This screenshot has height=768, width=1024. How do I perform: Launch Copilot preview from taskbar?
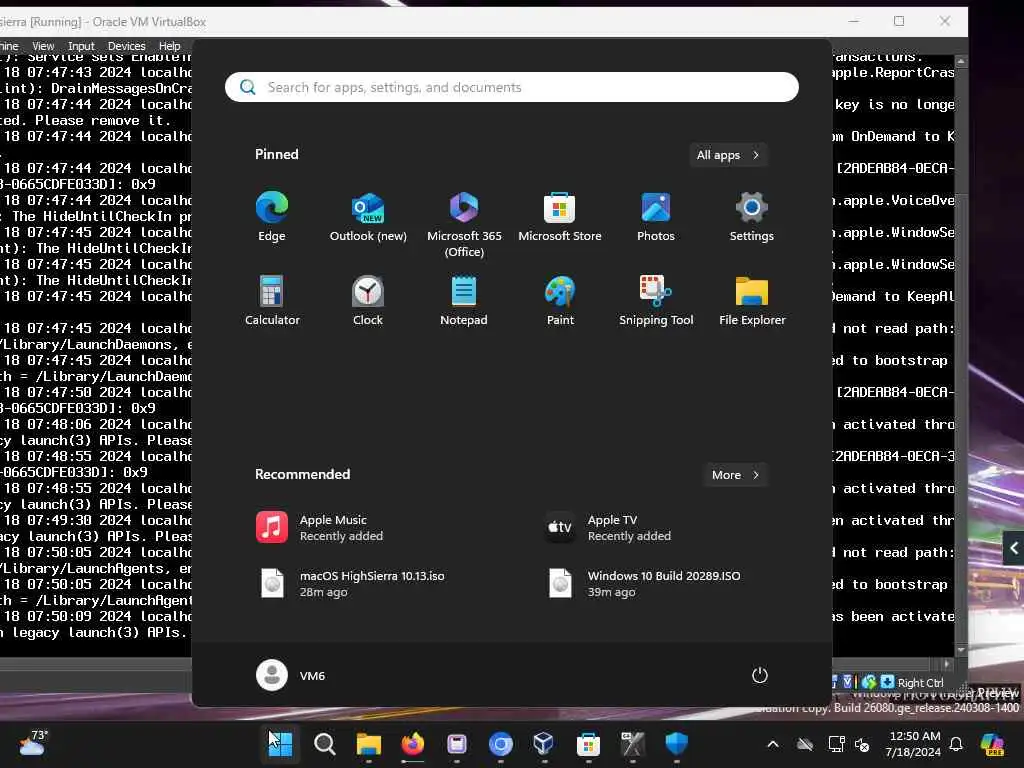click(x=993, y=744)
